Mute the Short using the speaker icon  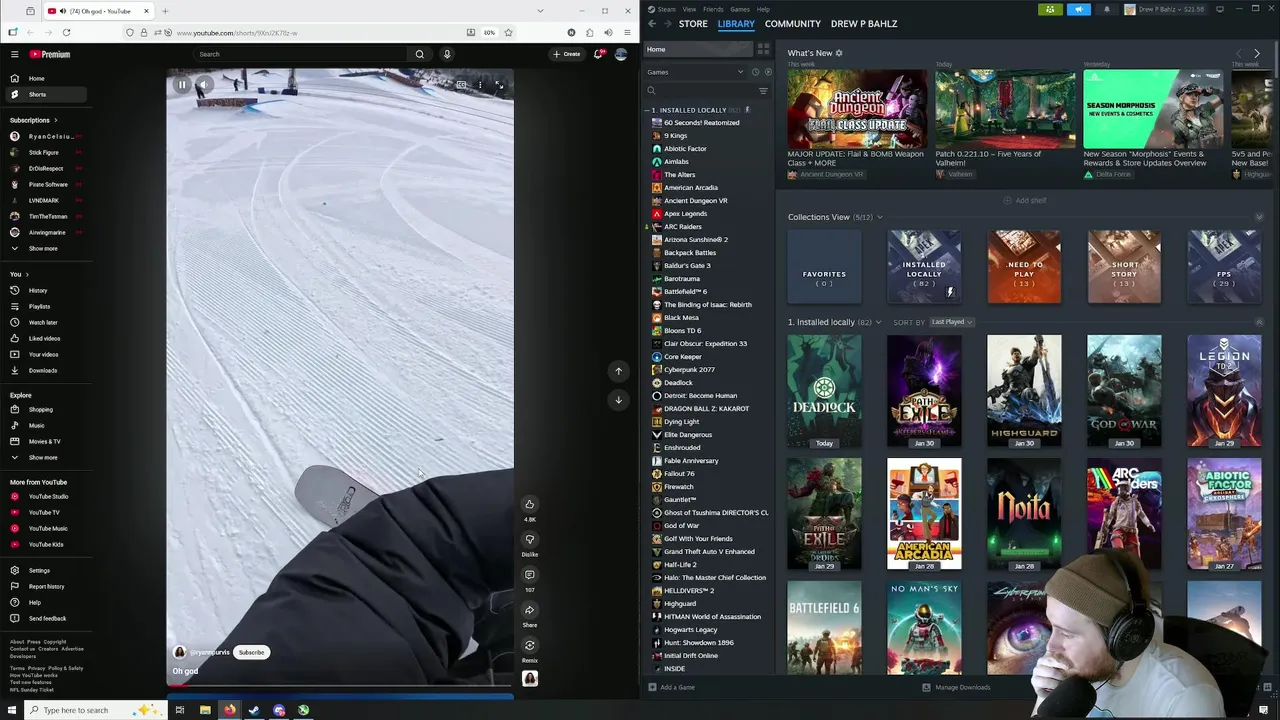pyautogui.click(x=204, y=85)
